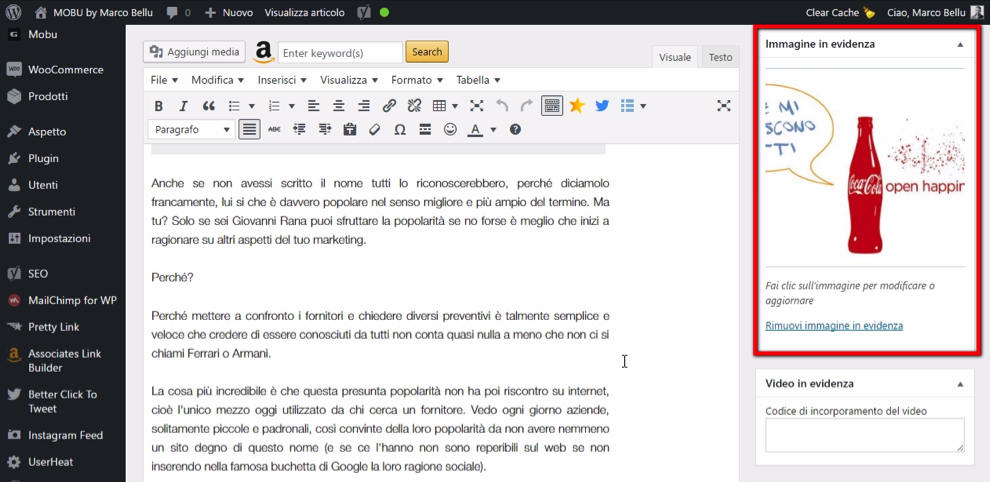Screen dimensions: 990x482
Task: Apply italic formatting
Action: click(183, 105)
